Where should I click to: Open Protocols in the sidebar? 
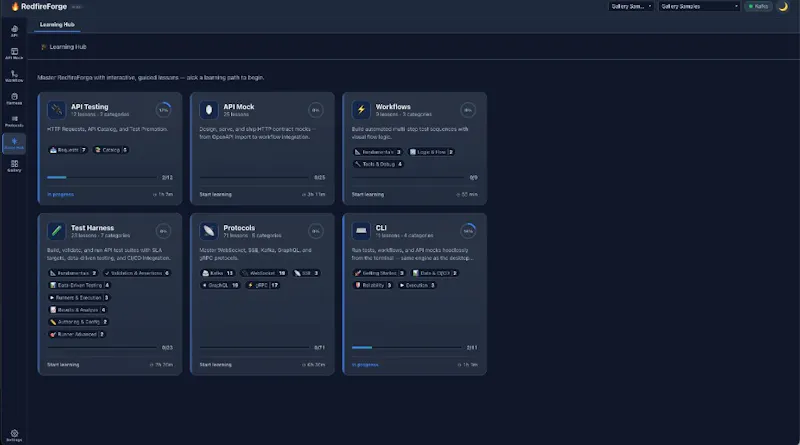tap(14, 121)
